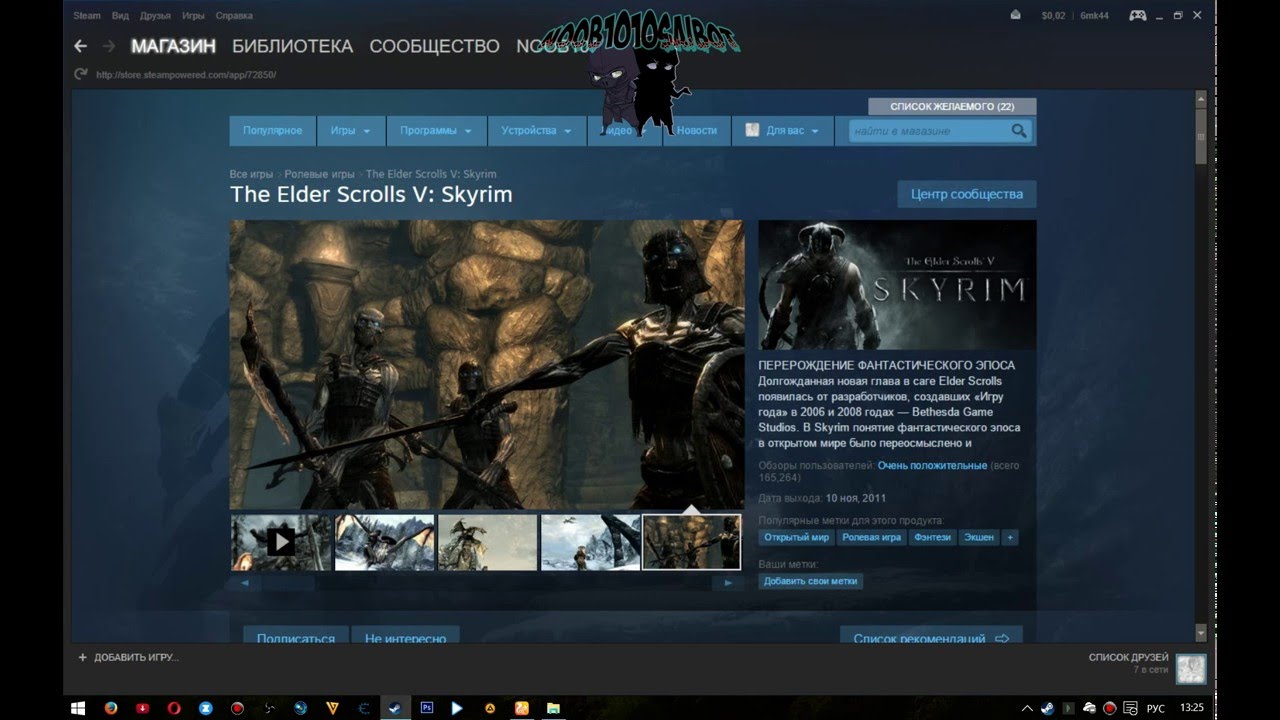Click the Steam tray icon
Image resolution: width=1280 pixels, height=720 pixels.
click(1046, 708)
